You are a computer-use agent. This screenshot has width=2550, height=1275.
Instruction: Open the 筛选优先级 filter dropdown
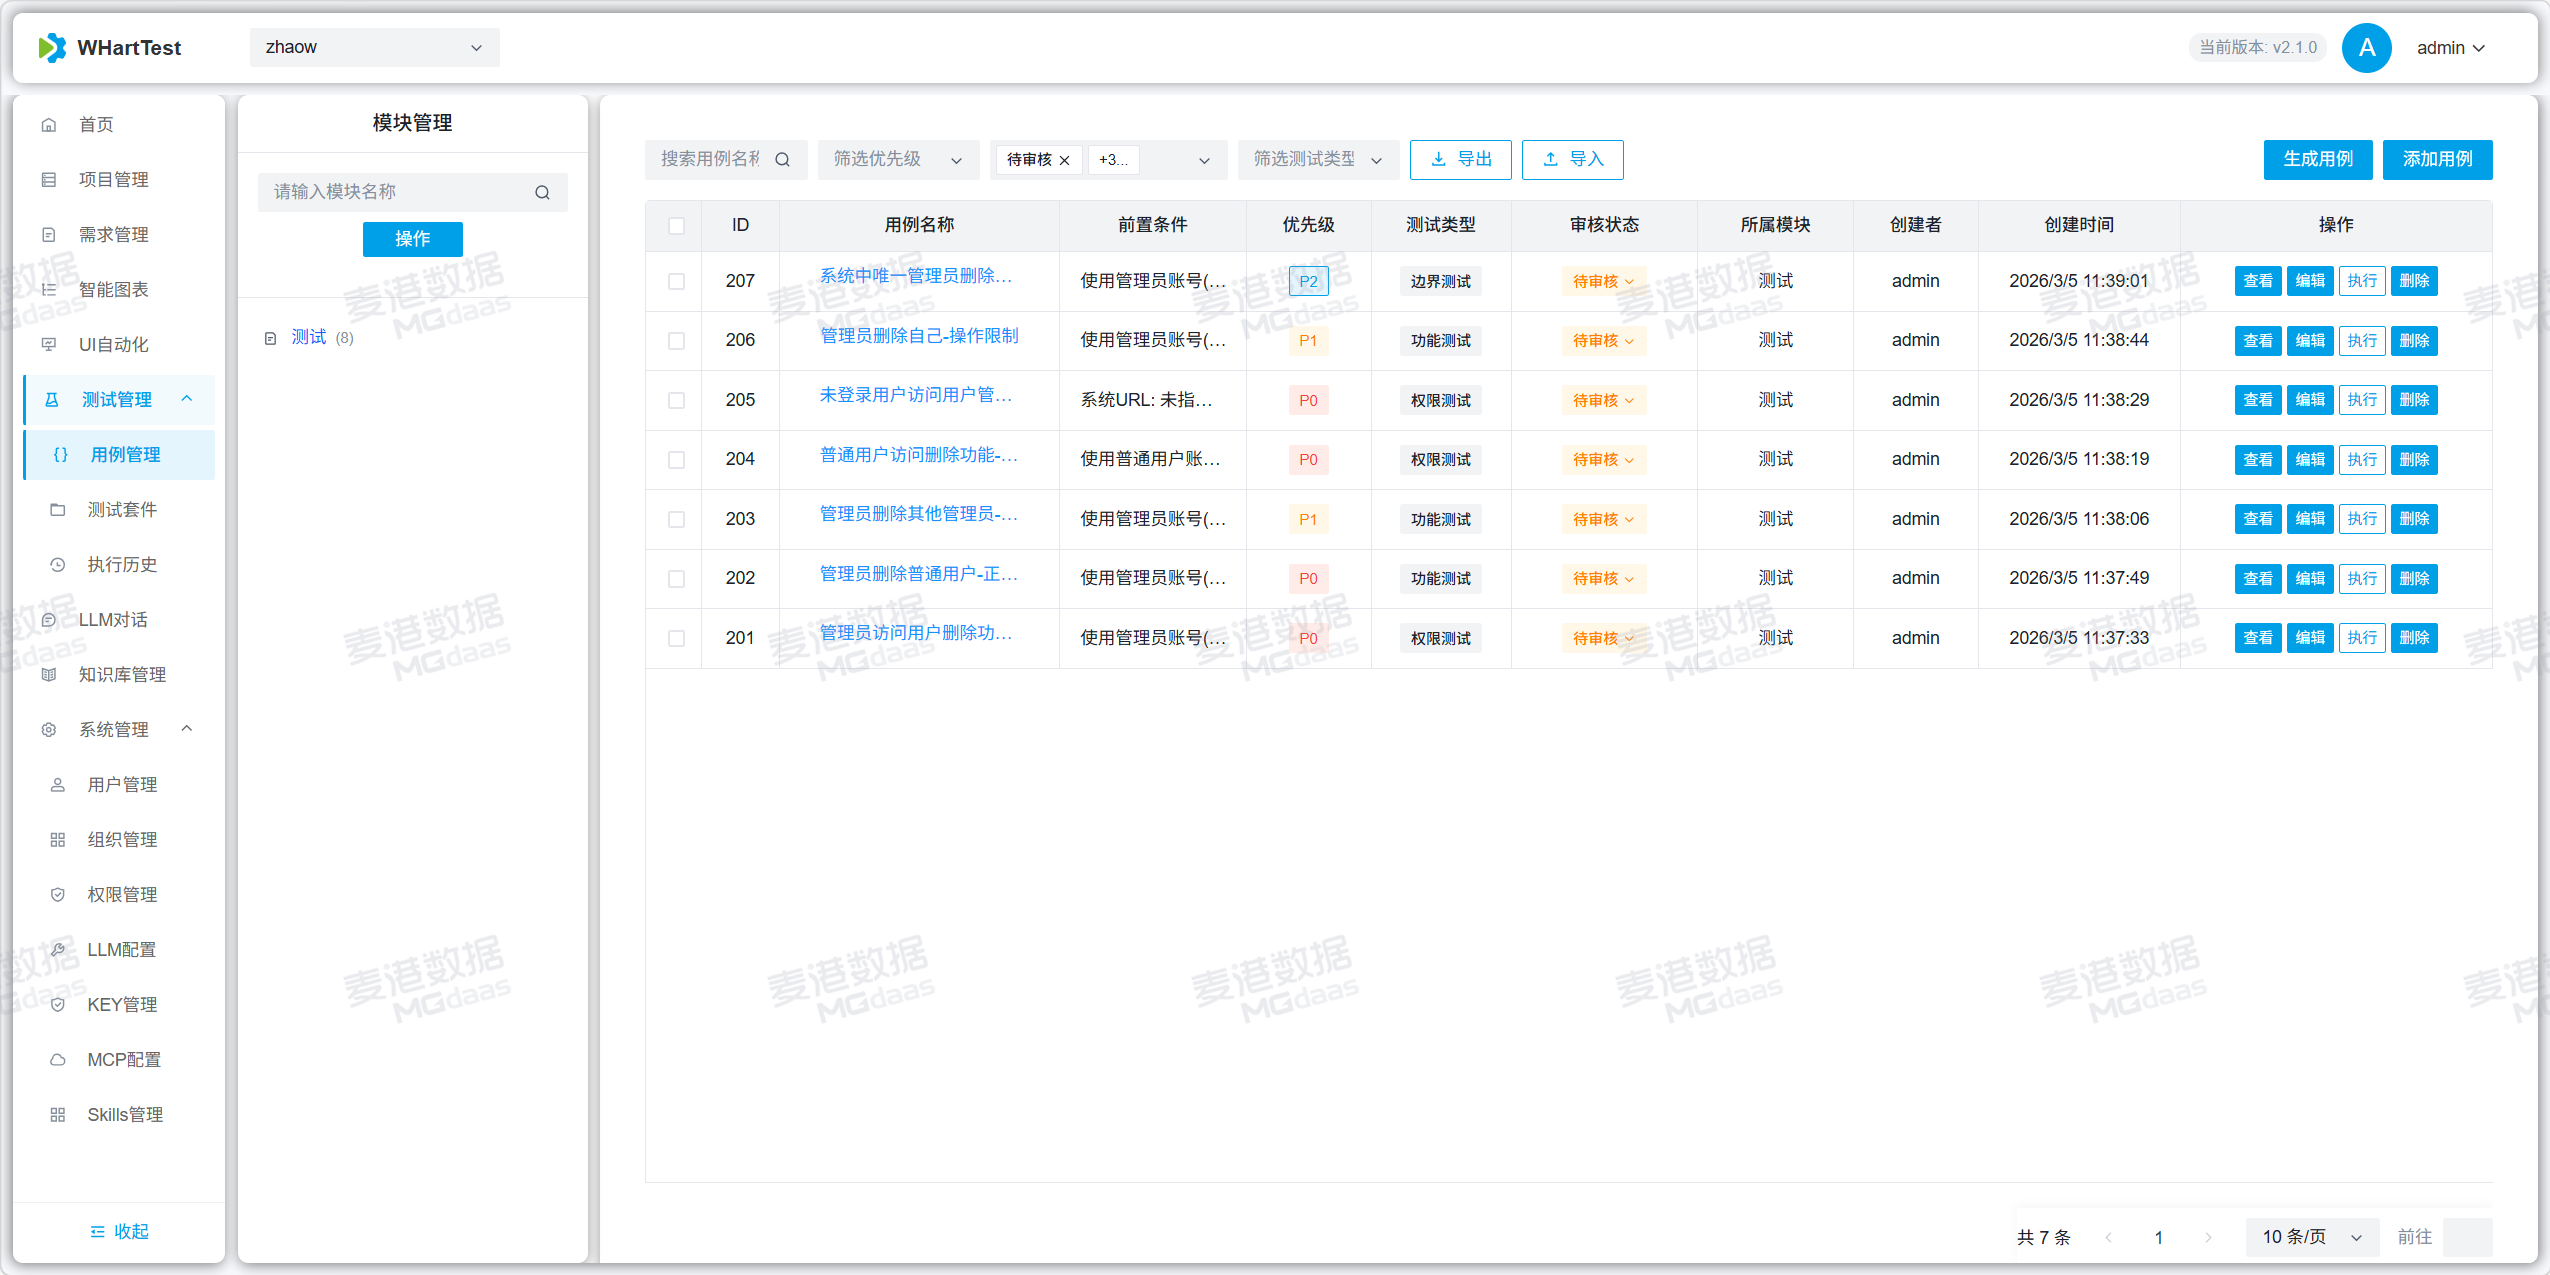(897, 159)
